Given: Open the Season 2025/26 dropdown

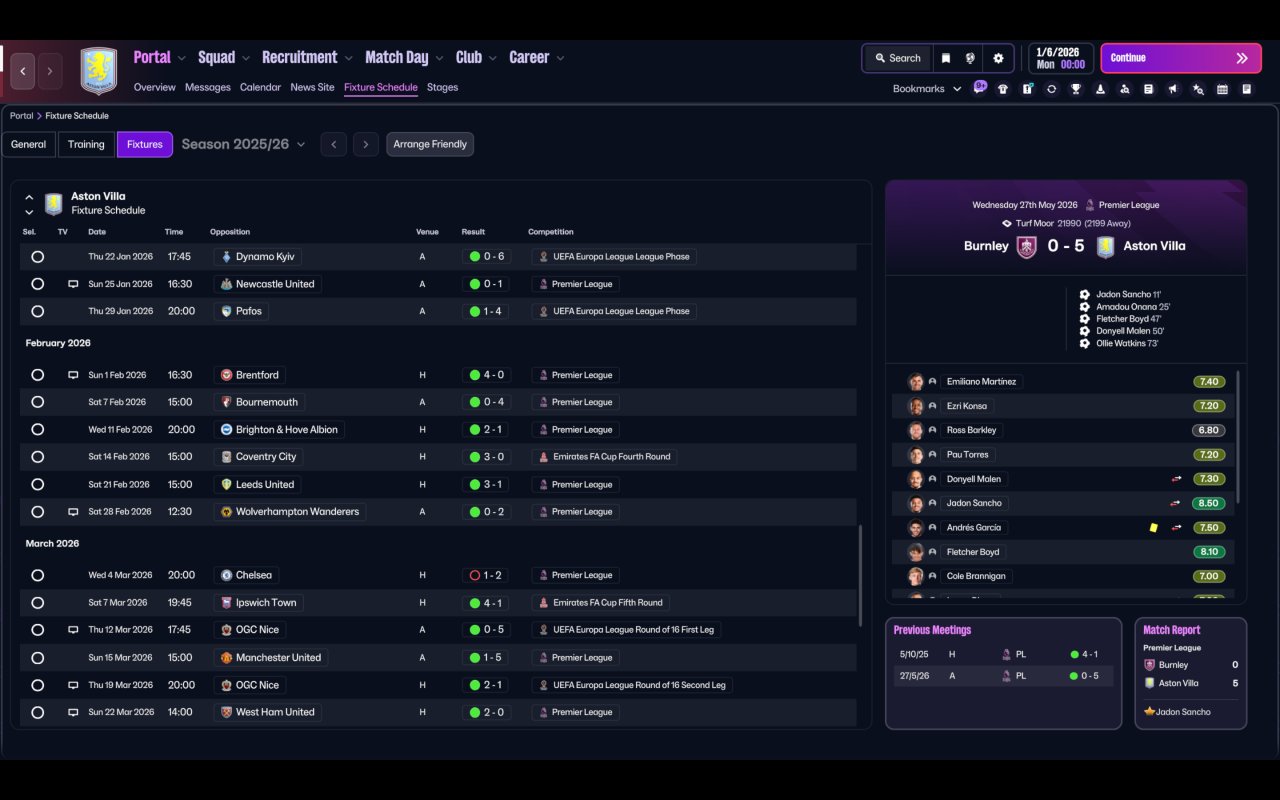Looking at the screenshot, I should 243,145.
